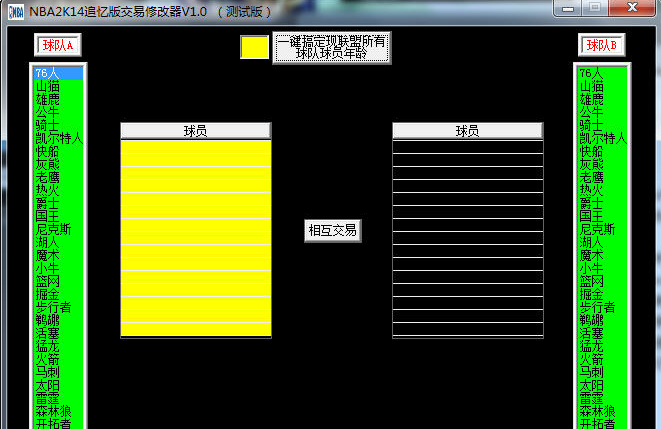This screenshot has height=429, width=661.
Task: Select 湖人 in the Team B list
Action: tap(602, 242)
